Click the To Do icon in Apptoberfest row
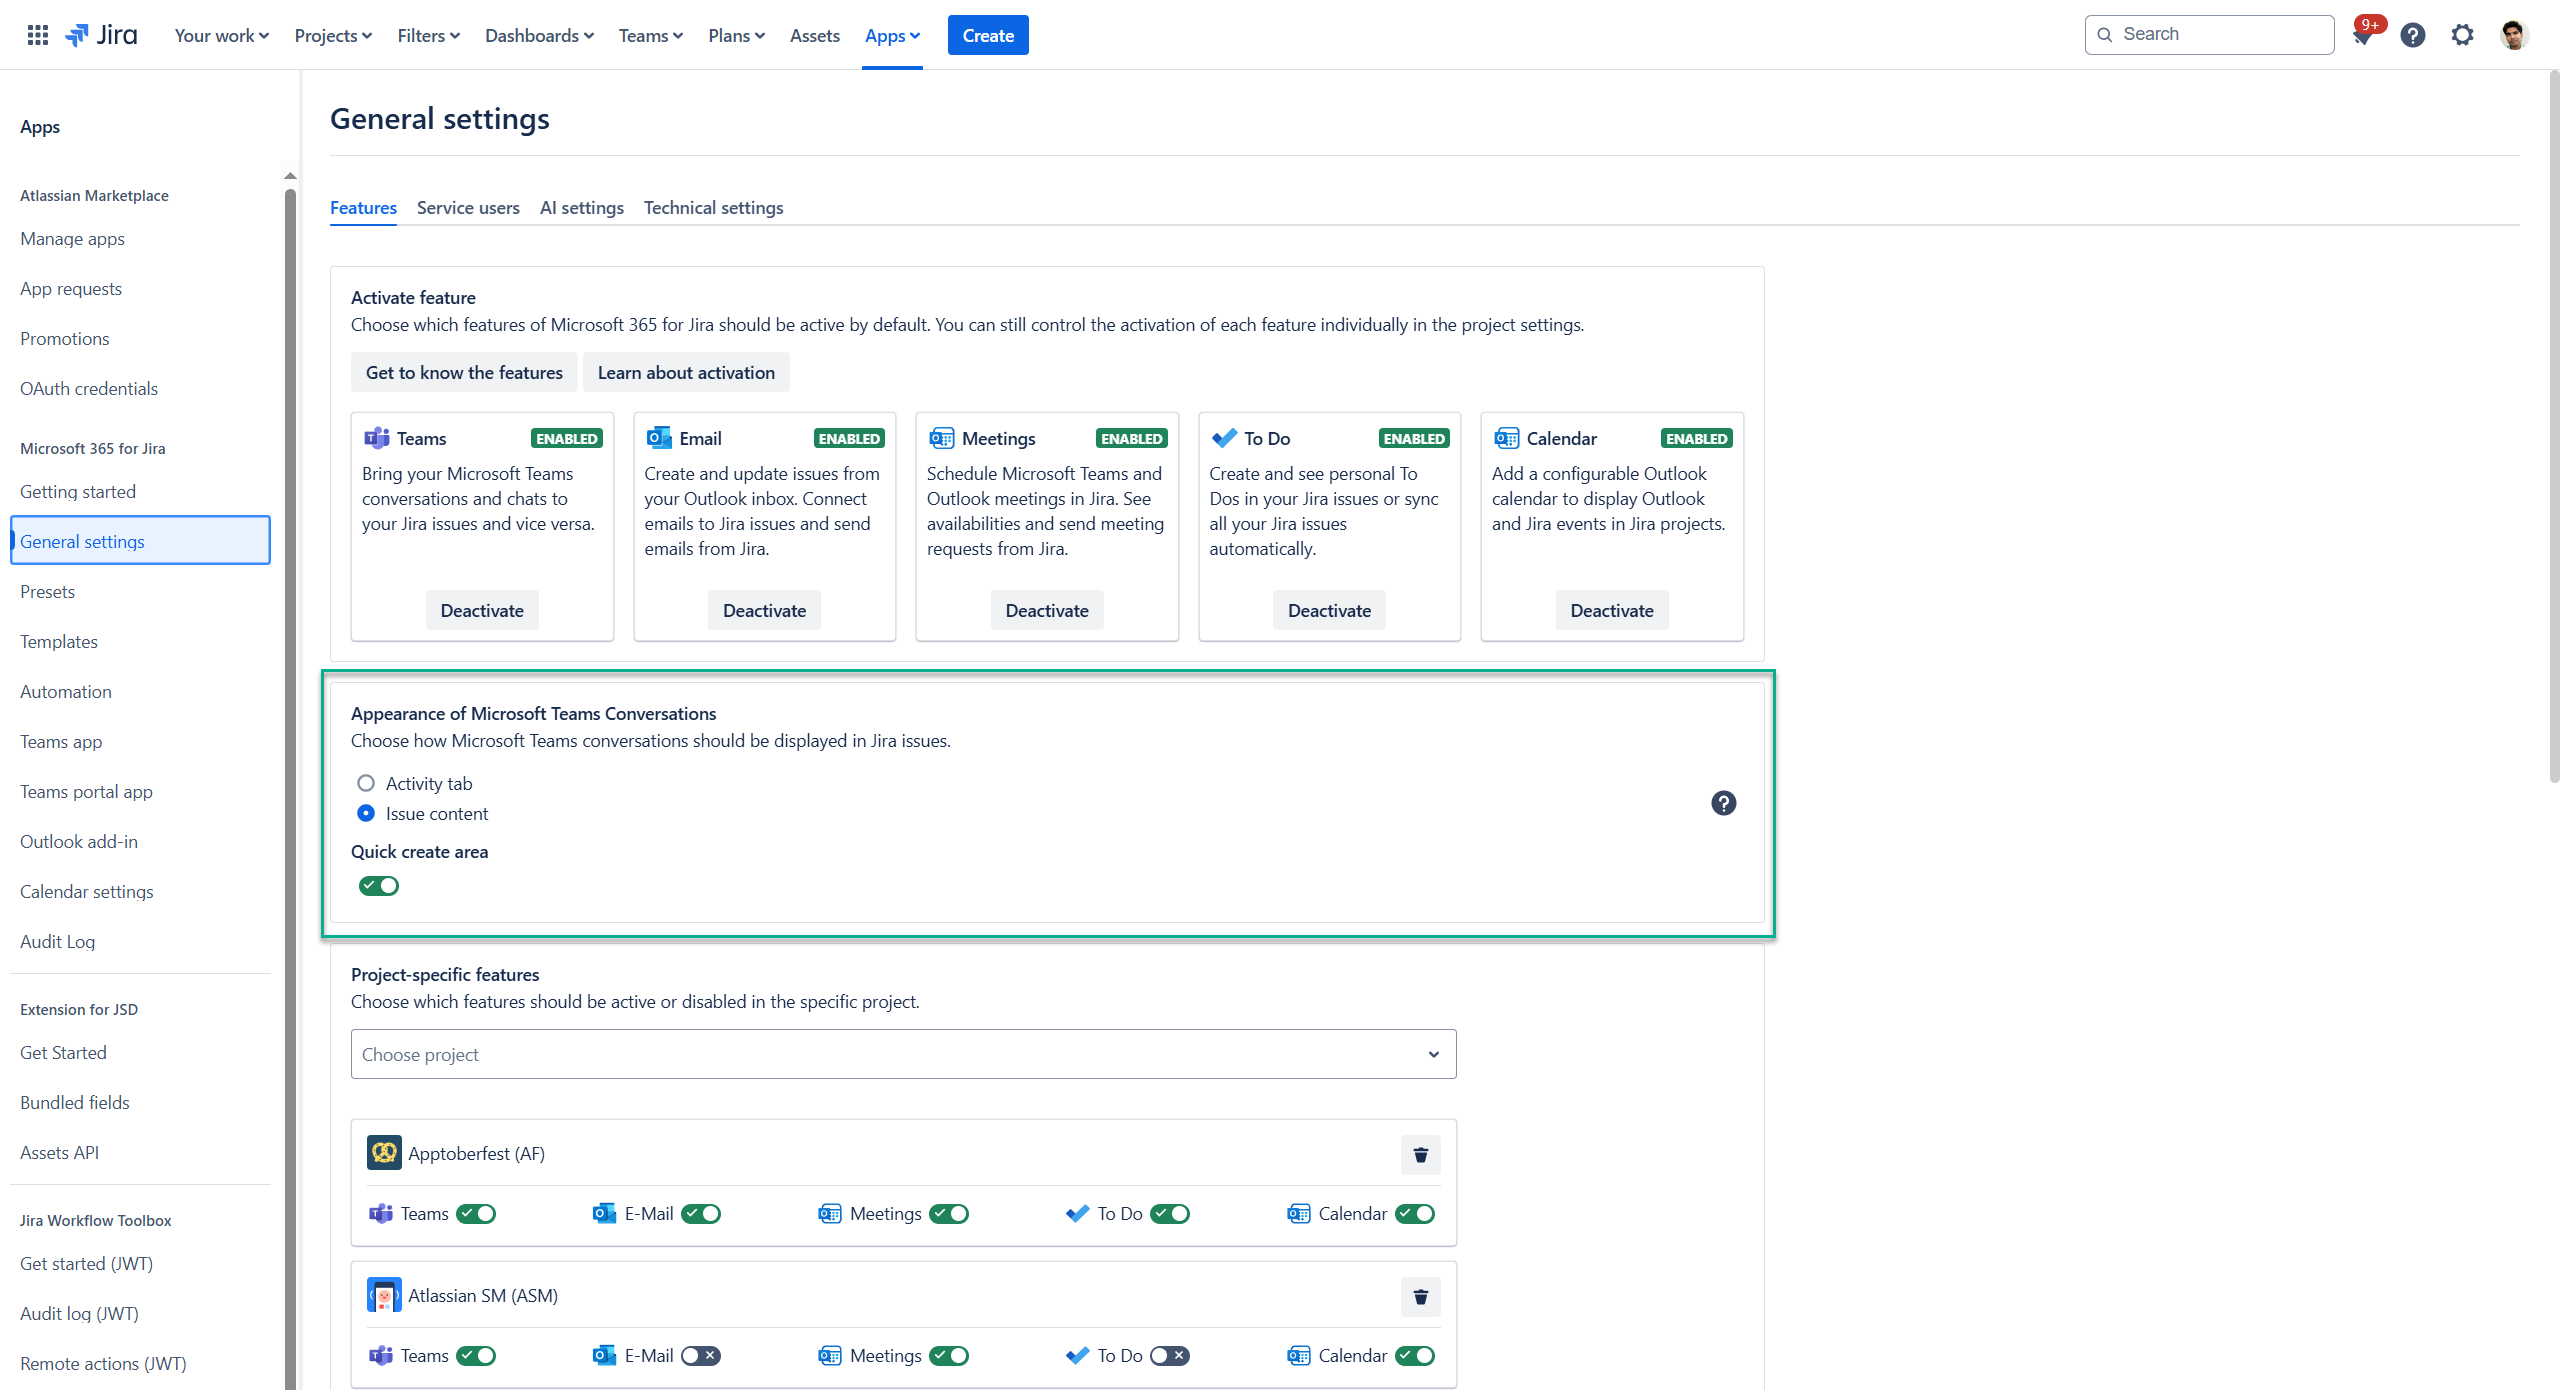 (x=1077, y=1213)
